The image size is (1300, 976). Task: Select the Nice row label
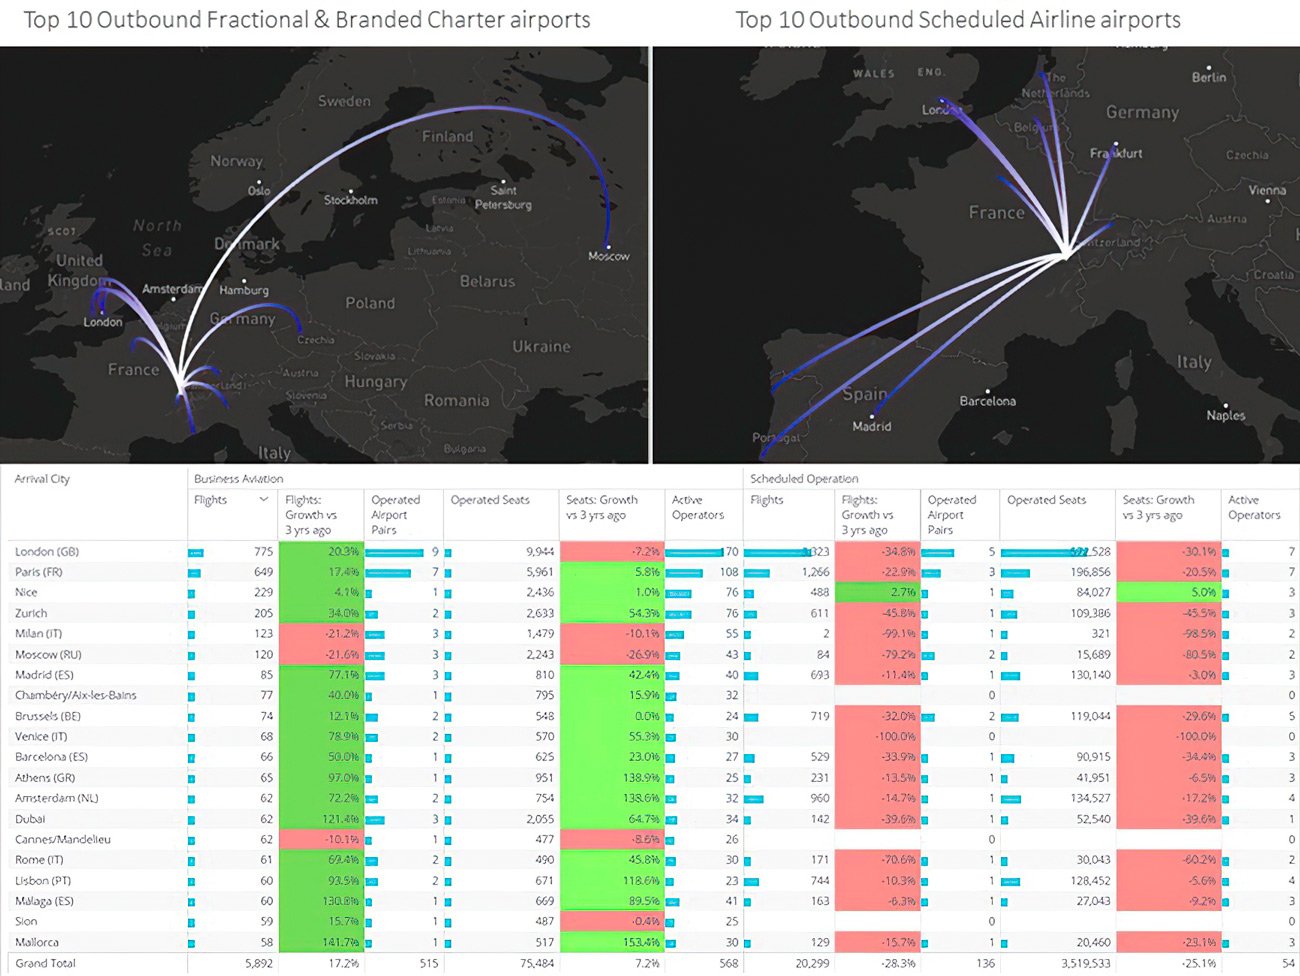click(x=26, y=593)
